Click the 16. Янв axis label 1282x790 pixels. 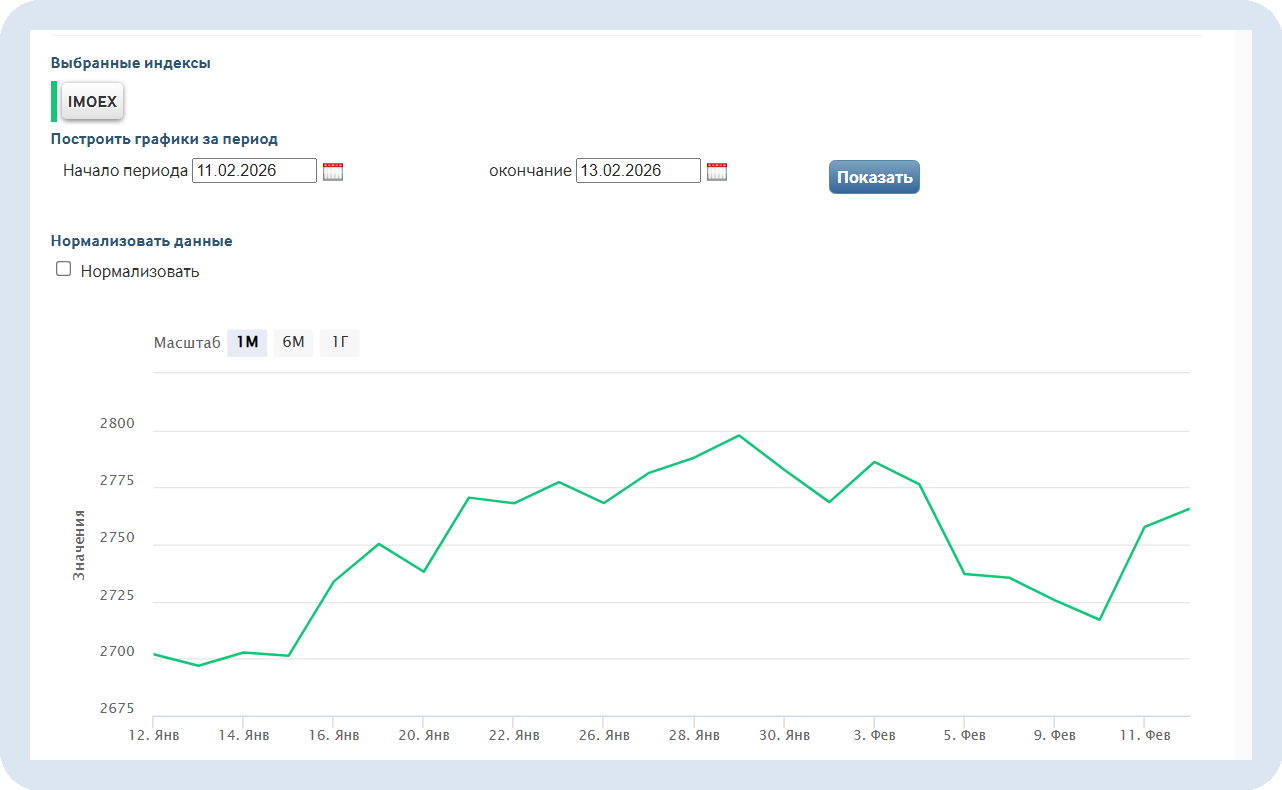click(x=333, y=735)
